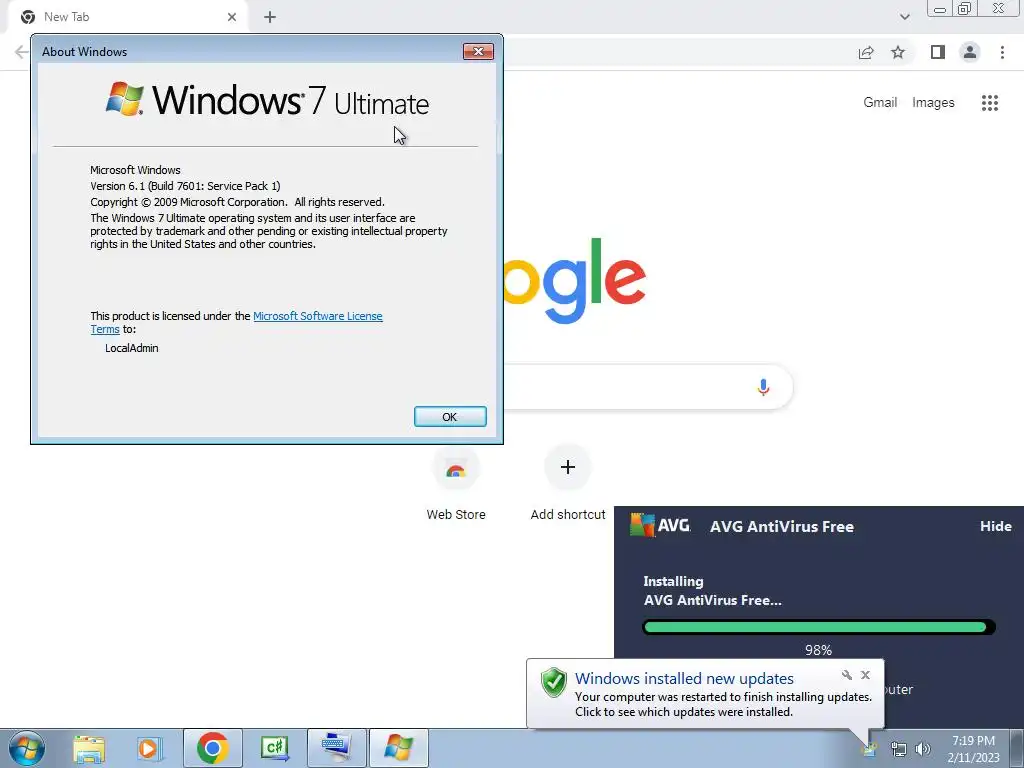Bookmark this tab with star icon

898,52
